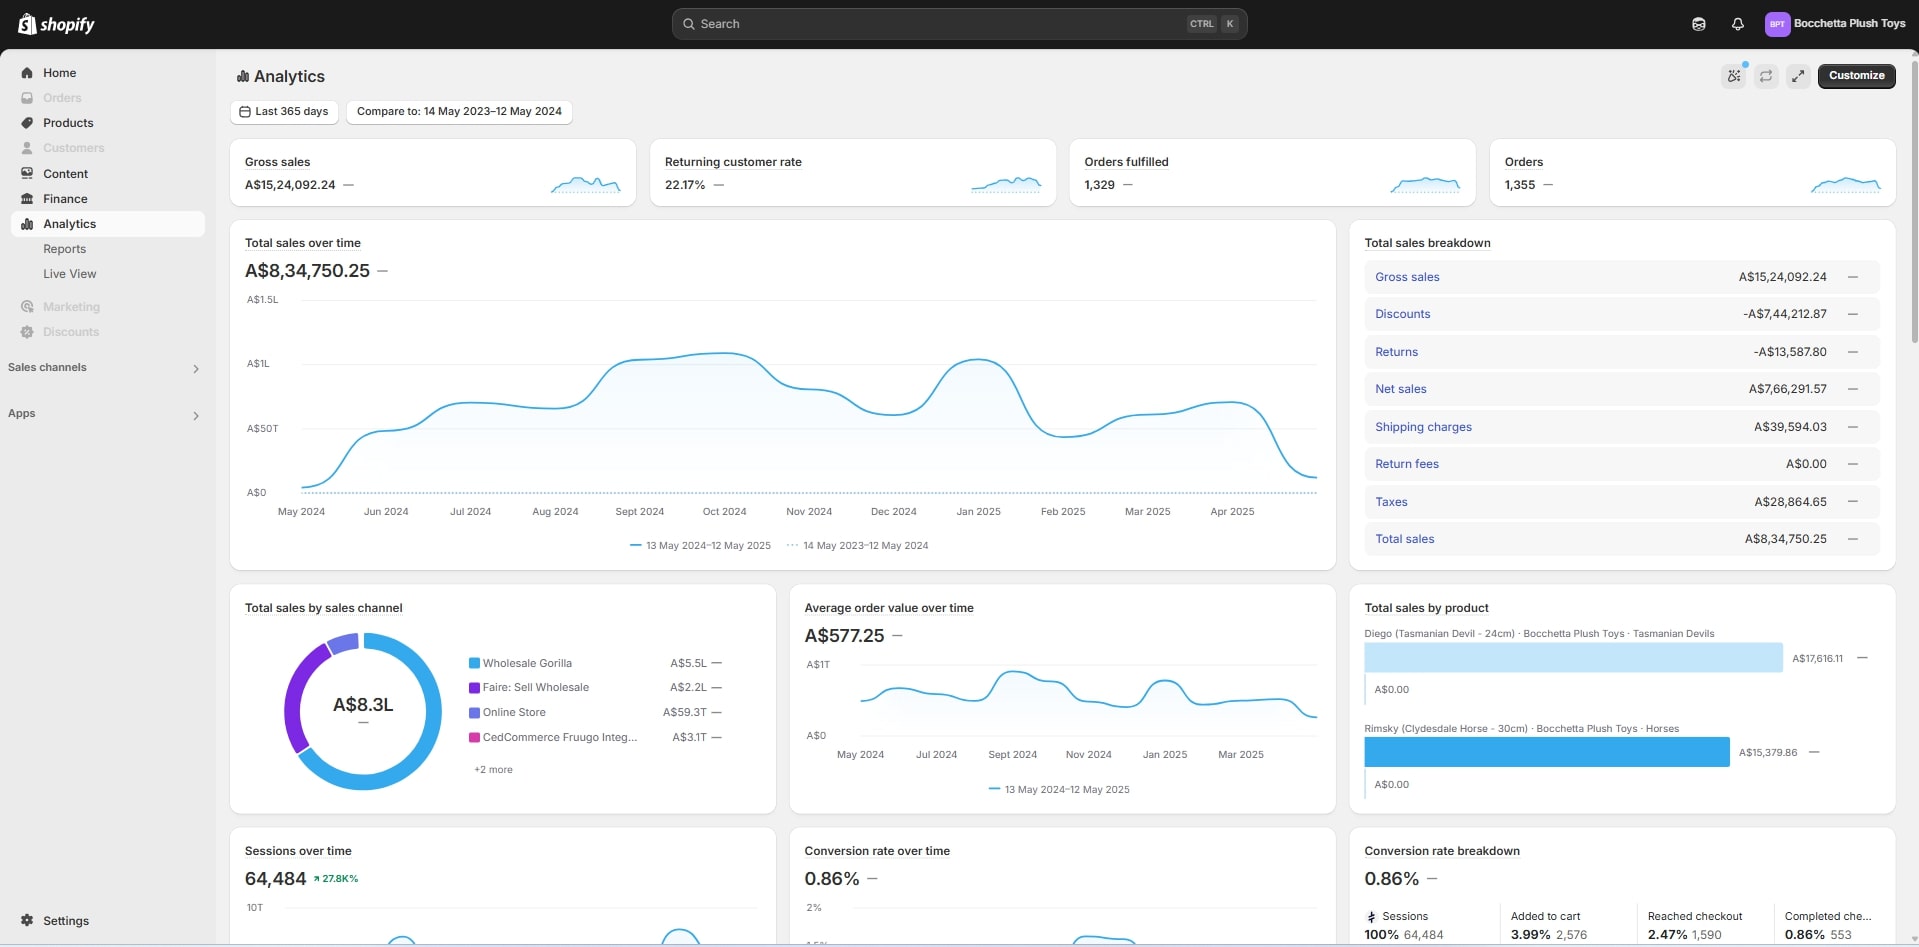1919x947 pixels.
Task: Click the Home icon in sidebar
Action: (x=27, y=73)
